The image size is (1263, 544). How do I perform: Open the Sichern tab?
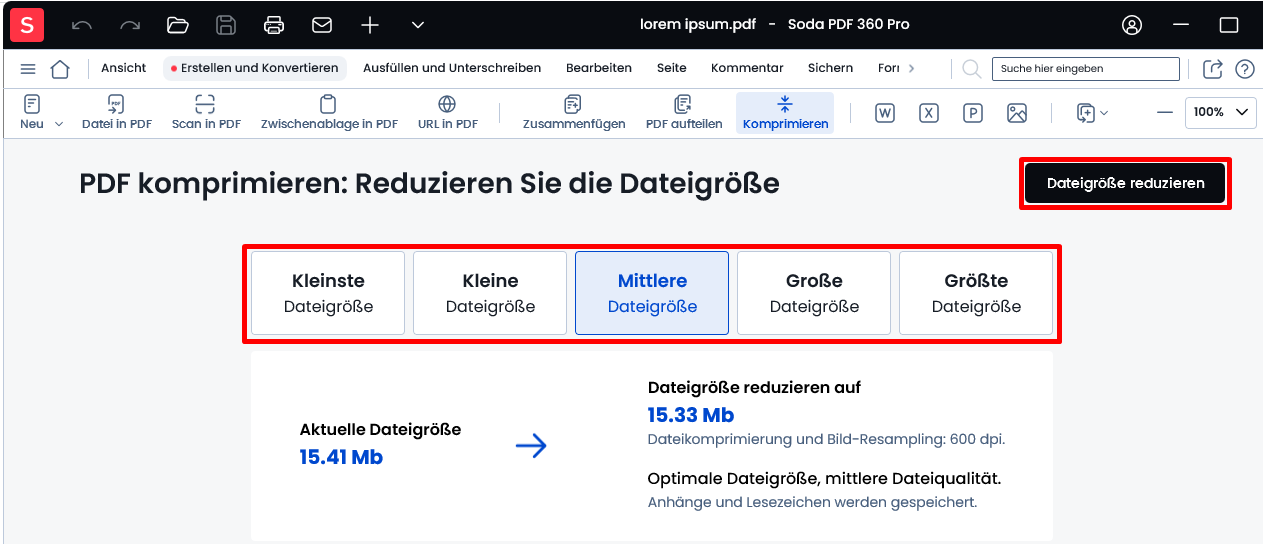[831, 68]
